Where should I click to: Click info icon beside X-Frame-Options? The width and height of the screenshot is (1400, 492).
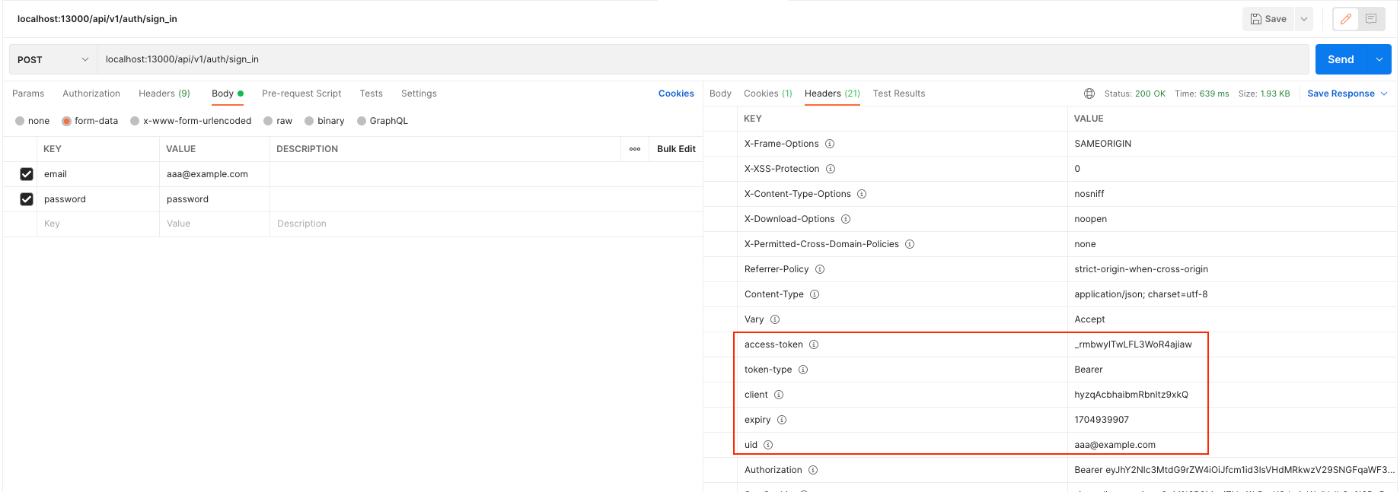point(831,144)
